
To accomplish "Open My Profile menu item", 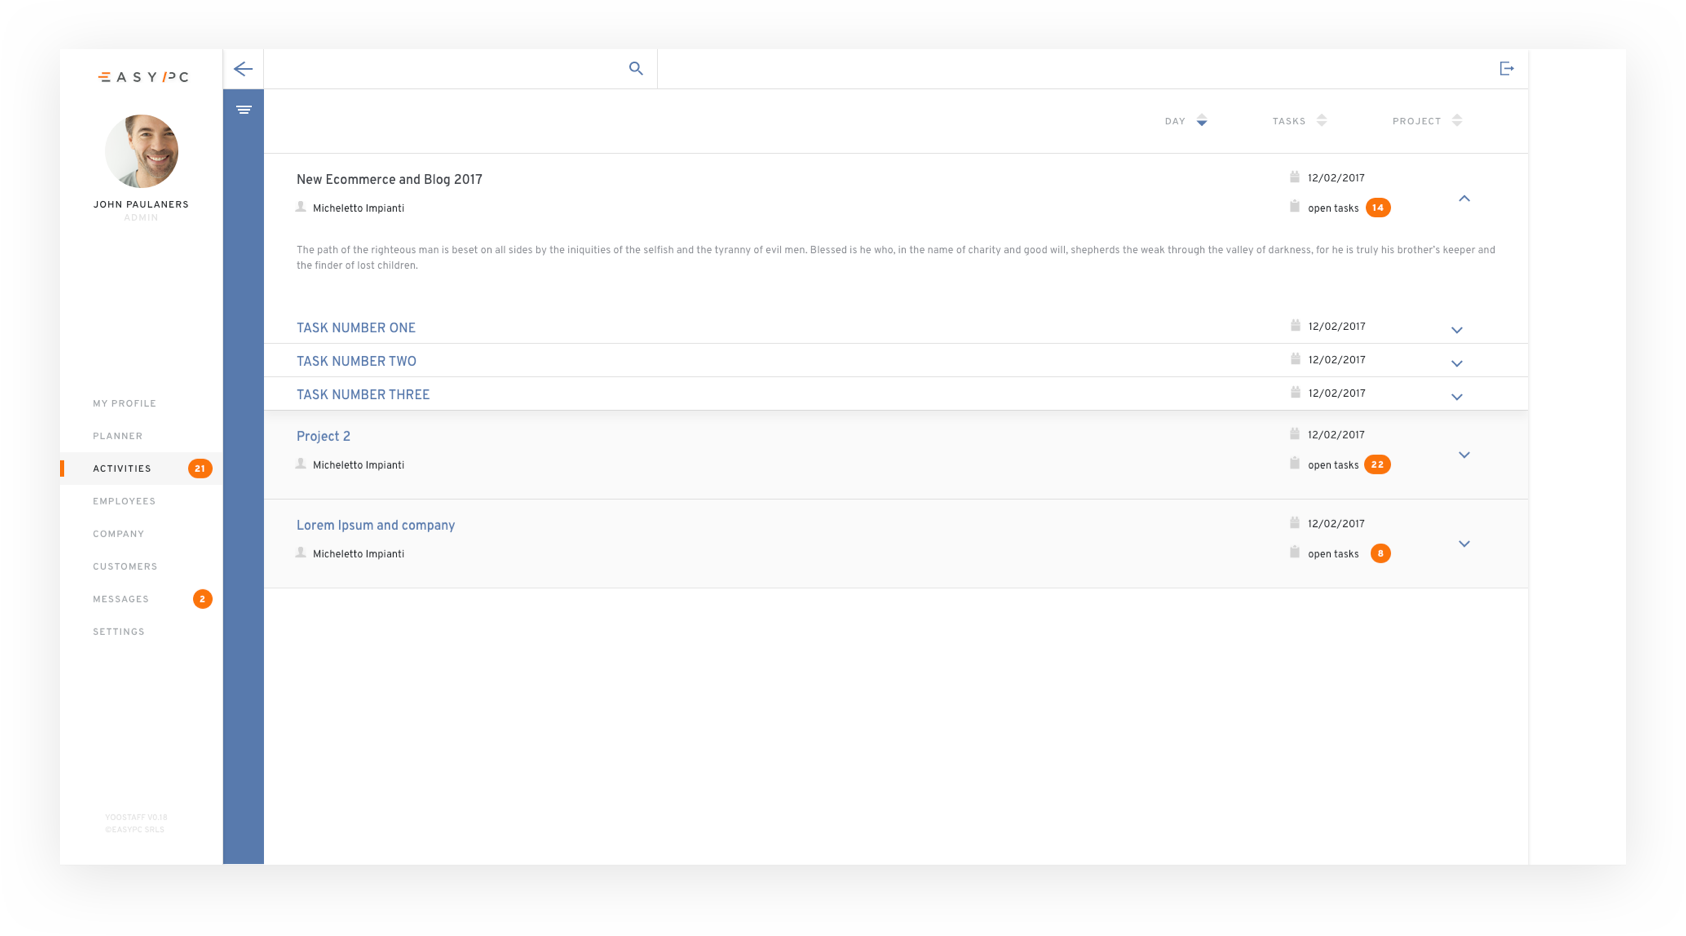I will (x=125, y=404).
